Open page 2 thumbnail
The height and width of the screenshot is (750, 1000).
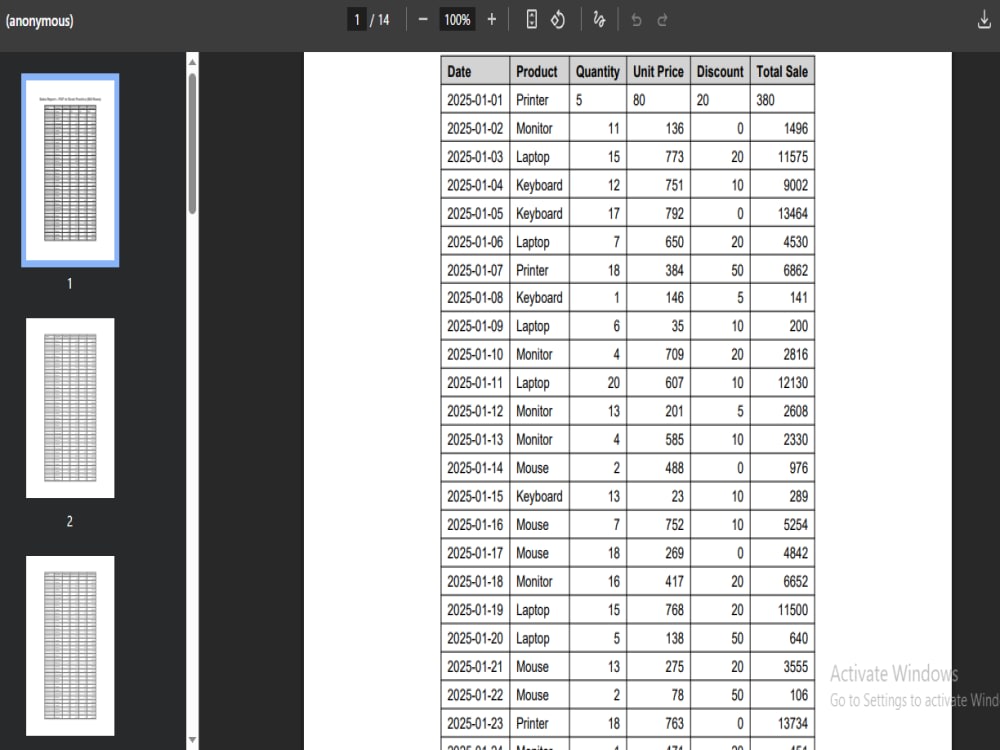coord(70,408)
